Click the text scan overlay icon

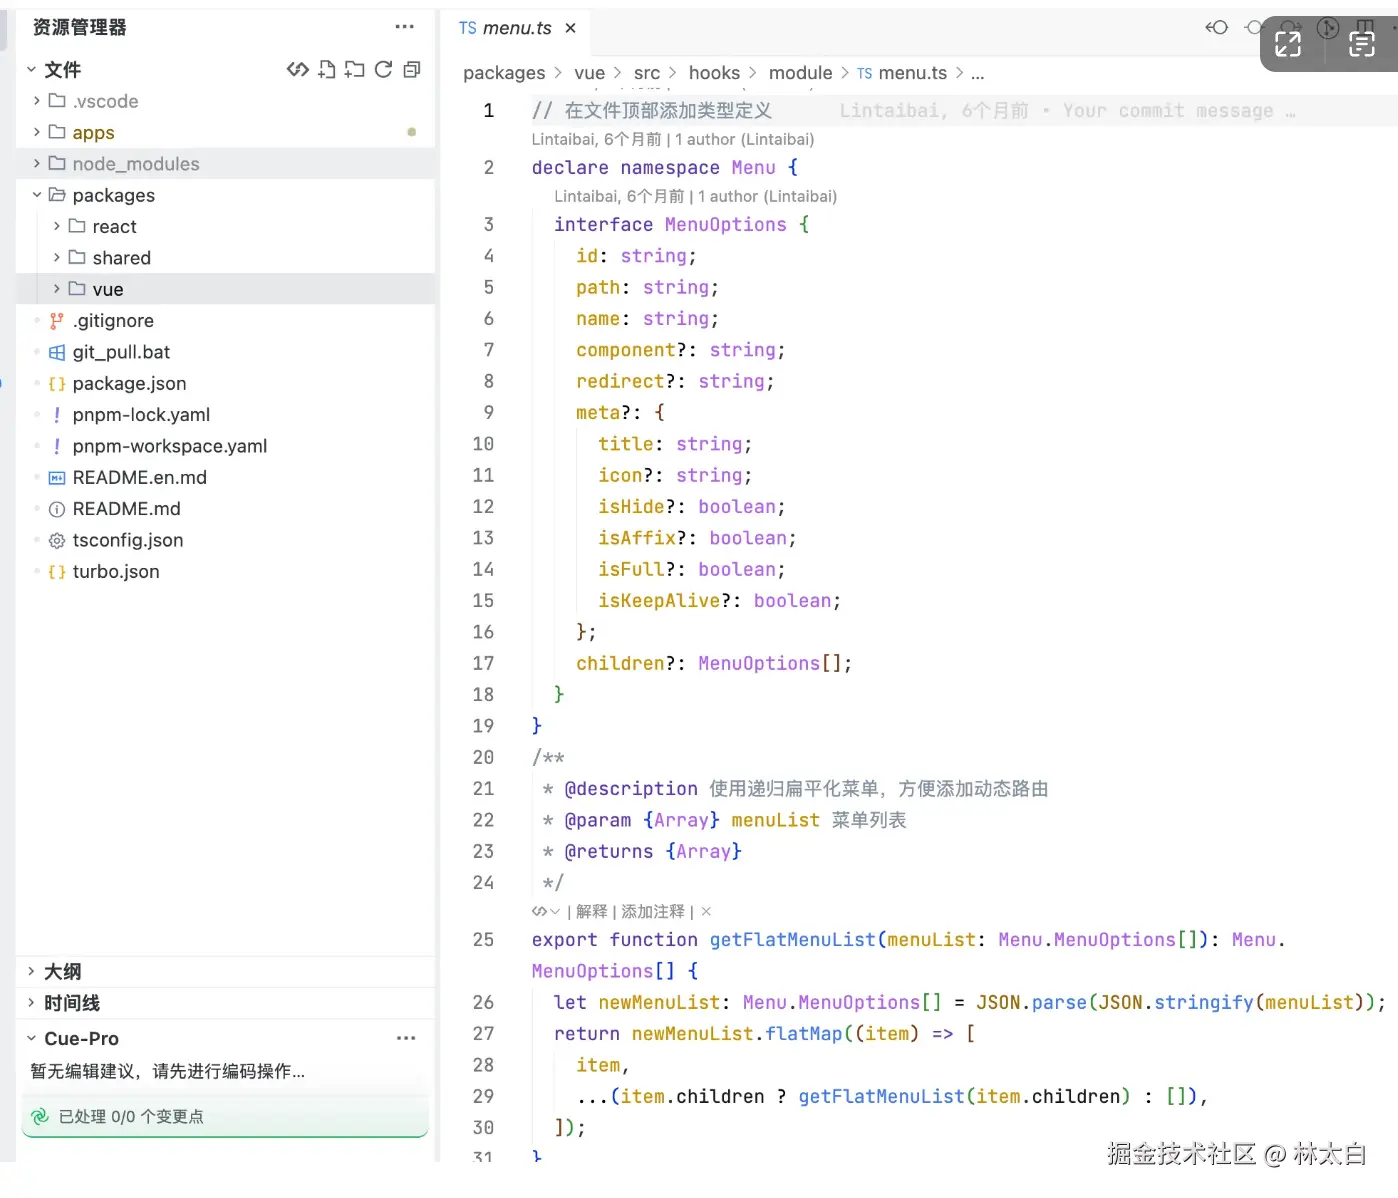coord(1361,43)
